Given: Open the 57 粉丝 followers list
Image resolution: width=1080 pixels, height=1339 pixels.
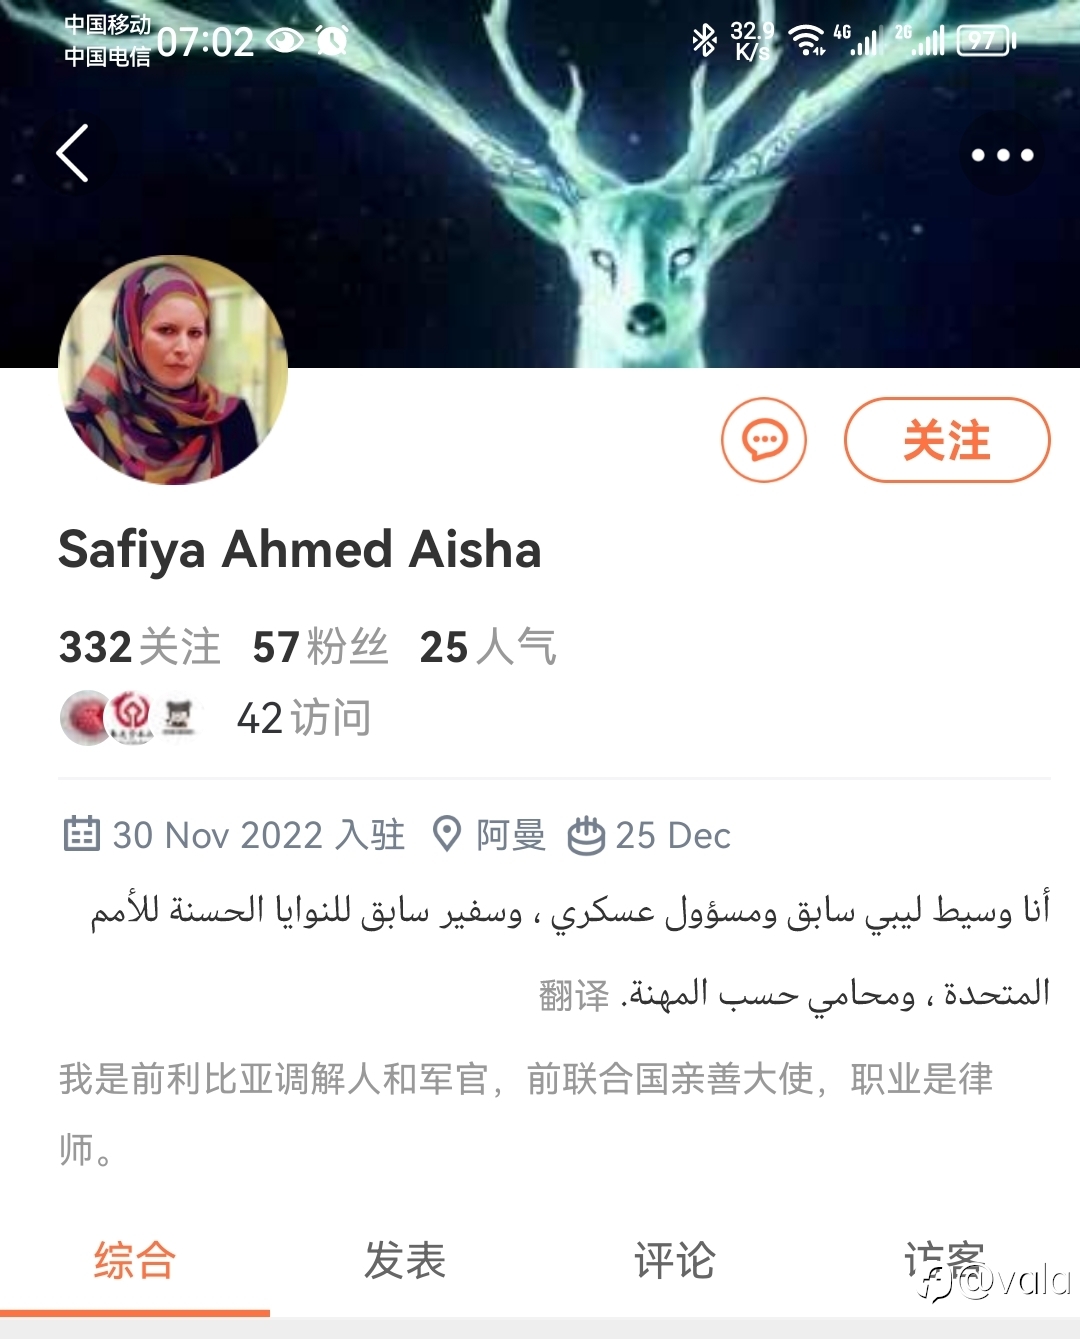Looking at the screenshot, I should coord(320,647).
